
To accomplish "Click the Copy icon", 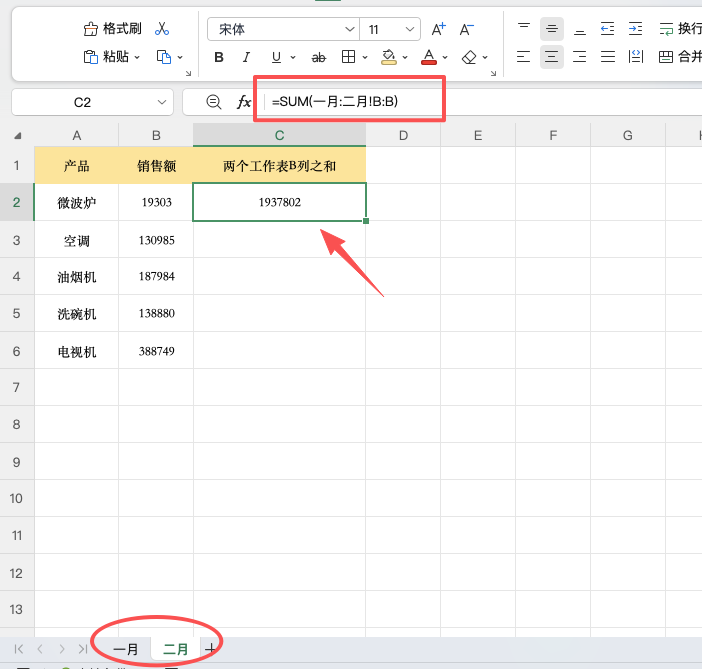I will click(163, 57).
